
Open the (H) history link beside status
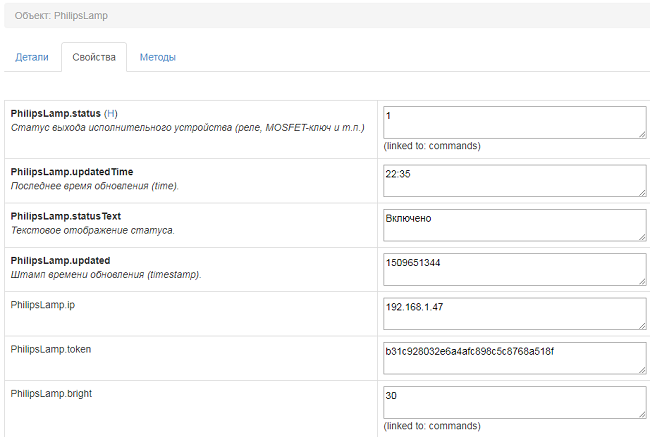[111, 114]
